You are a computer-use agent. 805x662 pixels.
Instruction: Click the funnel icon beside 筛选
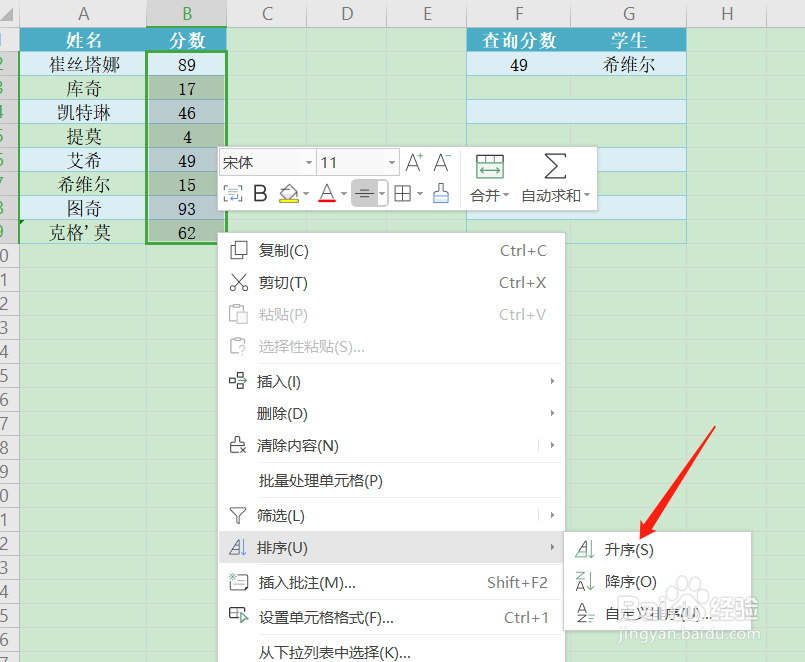pos(238,515)
